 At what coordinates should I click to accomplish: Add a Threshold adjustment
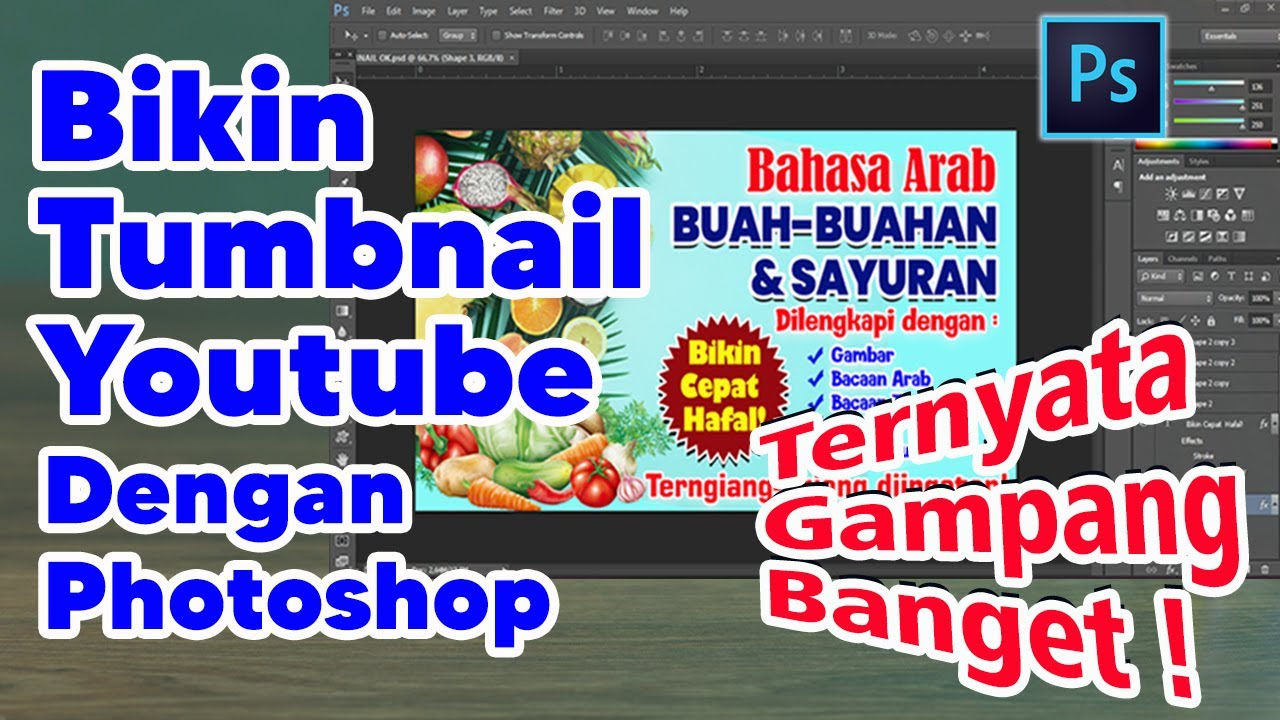coord(1205,236)
